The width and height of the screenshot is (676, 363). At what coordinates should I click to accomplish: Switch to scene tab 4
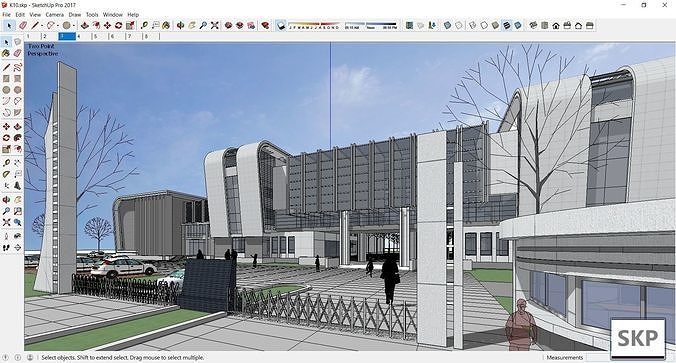(84, 37)
